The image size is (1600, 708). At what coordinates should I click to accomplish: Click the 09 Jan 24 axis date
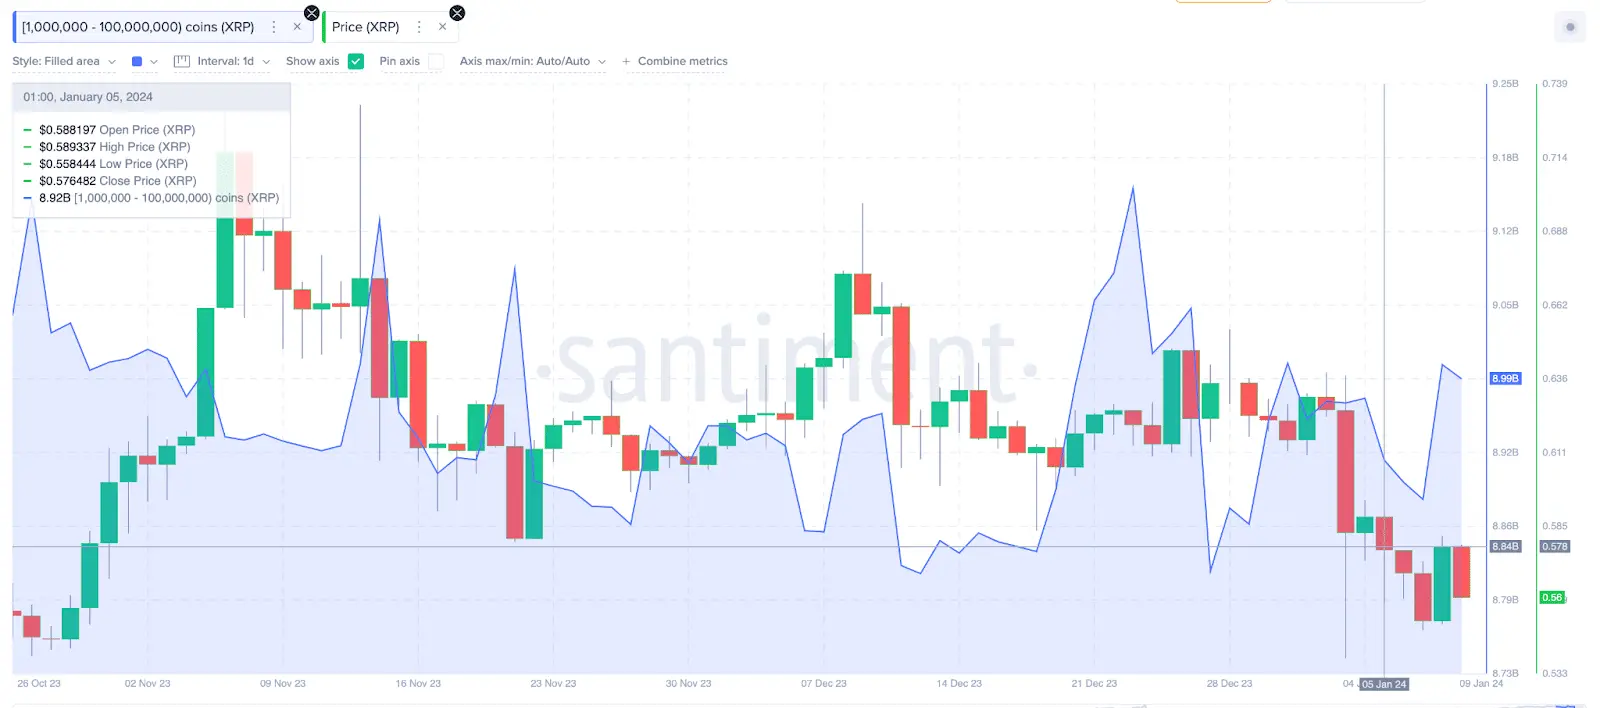pyautogui.click(x=1481, y=684)
